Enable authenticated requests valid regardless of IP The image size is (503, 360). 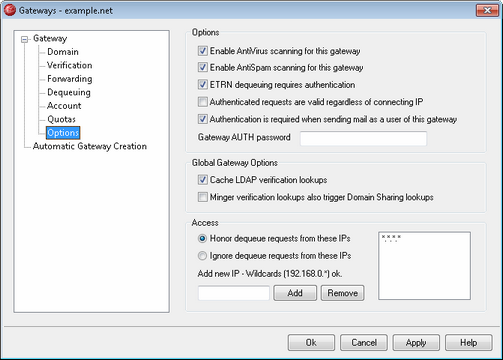[x=203, y=102]
